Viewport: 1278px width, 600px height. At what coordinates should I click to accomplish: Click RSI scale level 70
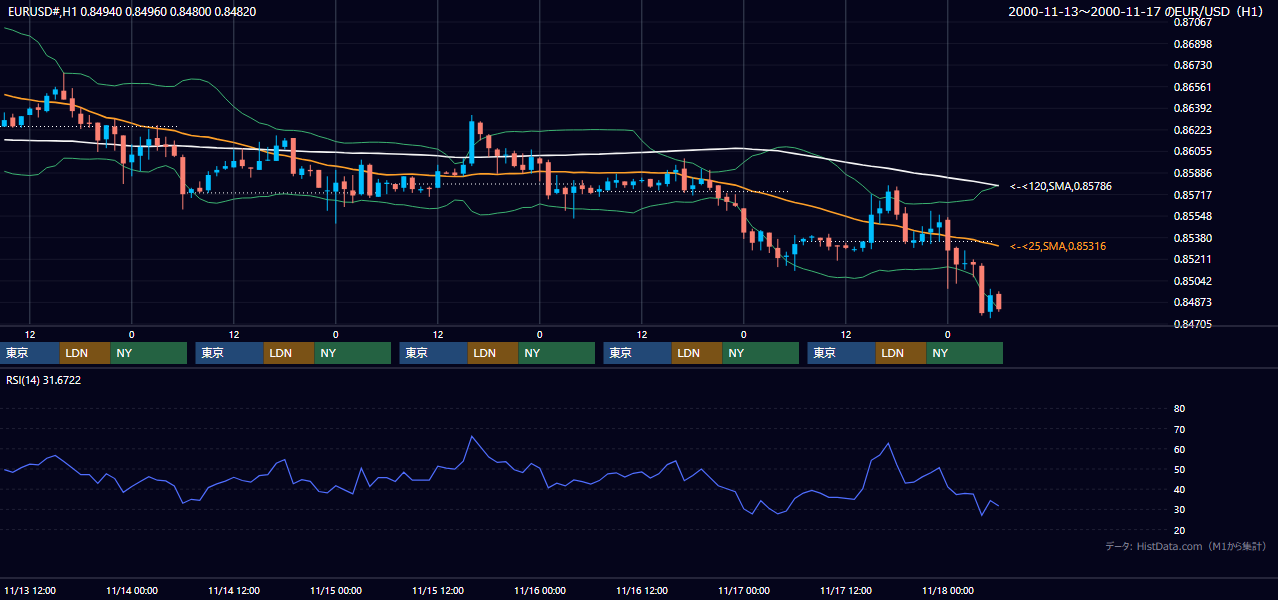(x=1179, y=429)
